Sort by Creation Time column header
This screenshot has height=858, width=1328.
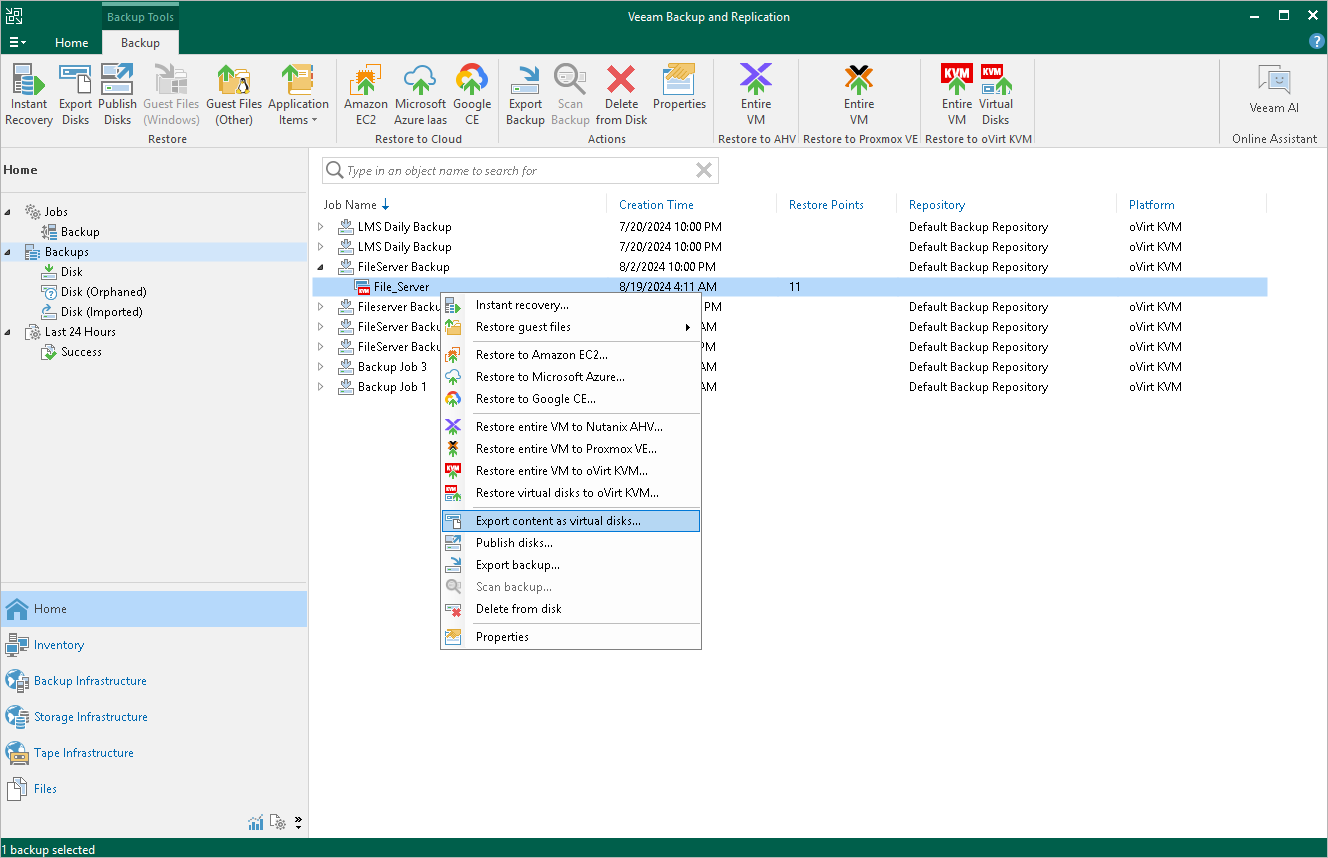tap(656, 205)
